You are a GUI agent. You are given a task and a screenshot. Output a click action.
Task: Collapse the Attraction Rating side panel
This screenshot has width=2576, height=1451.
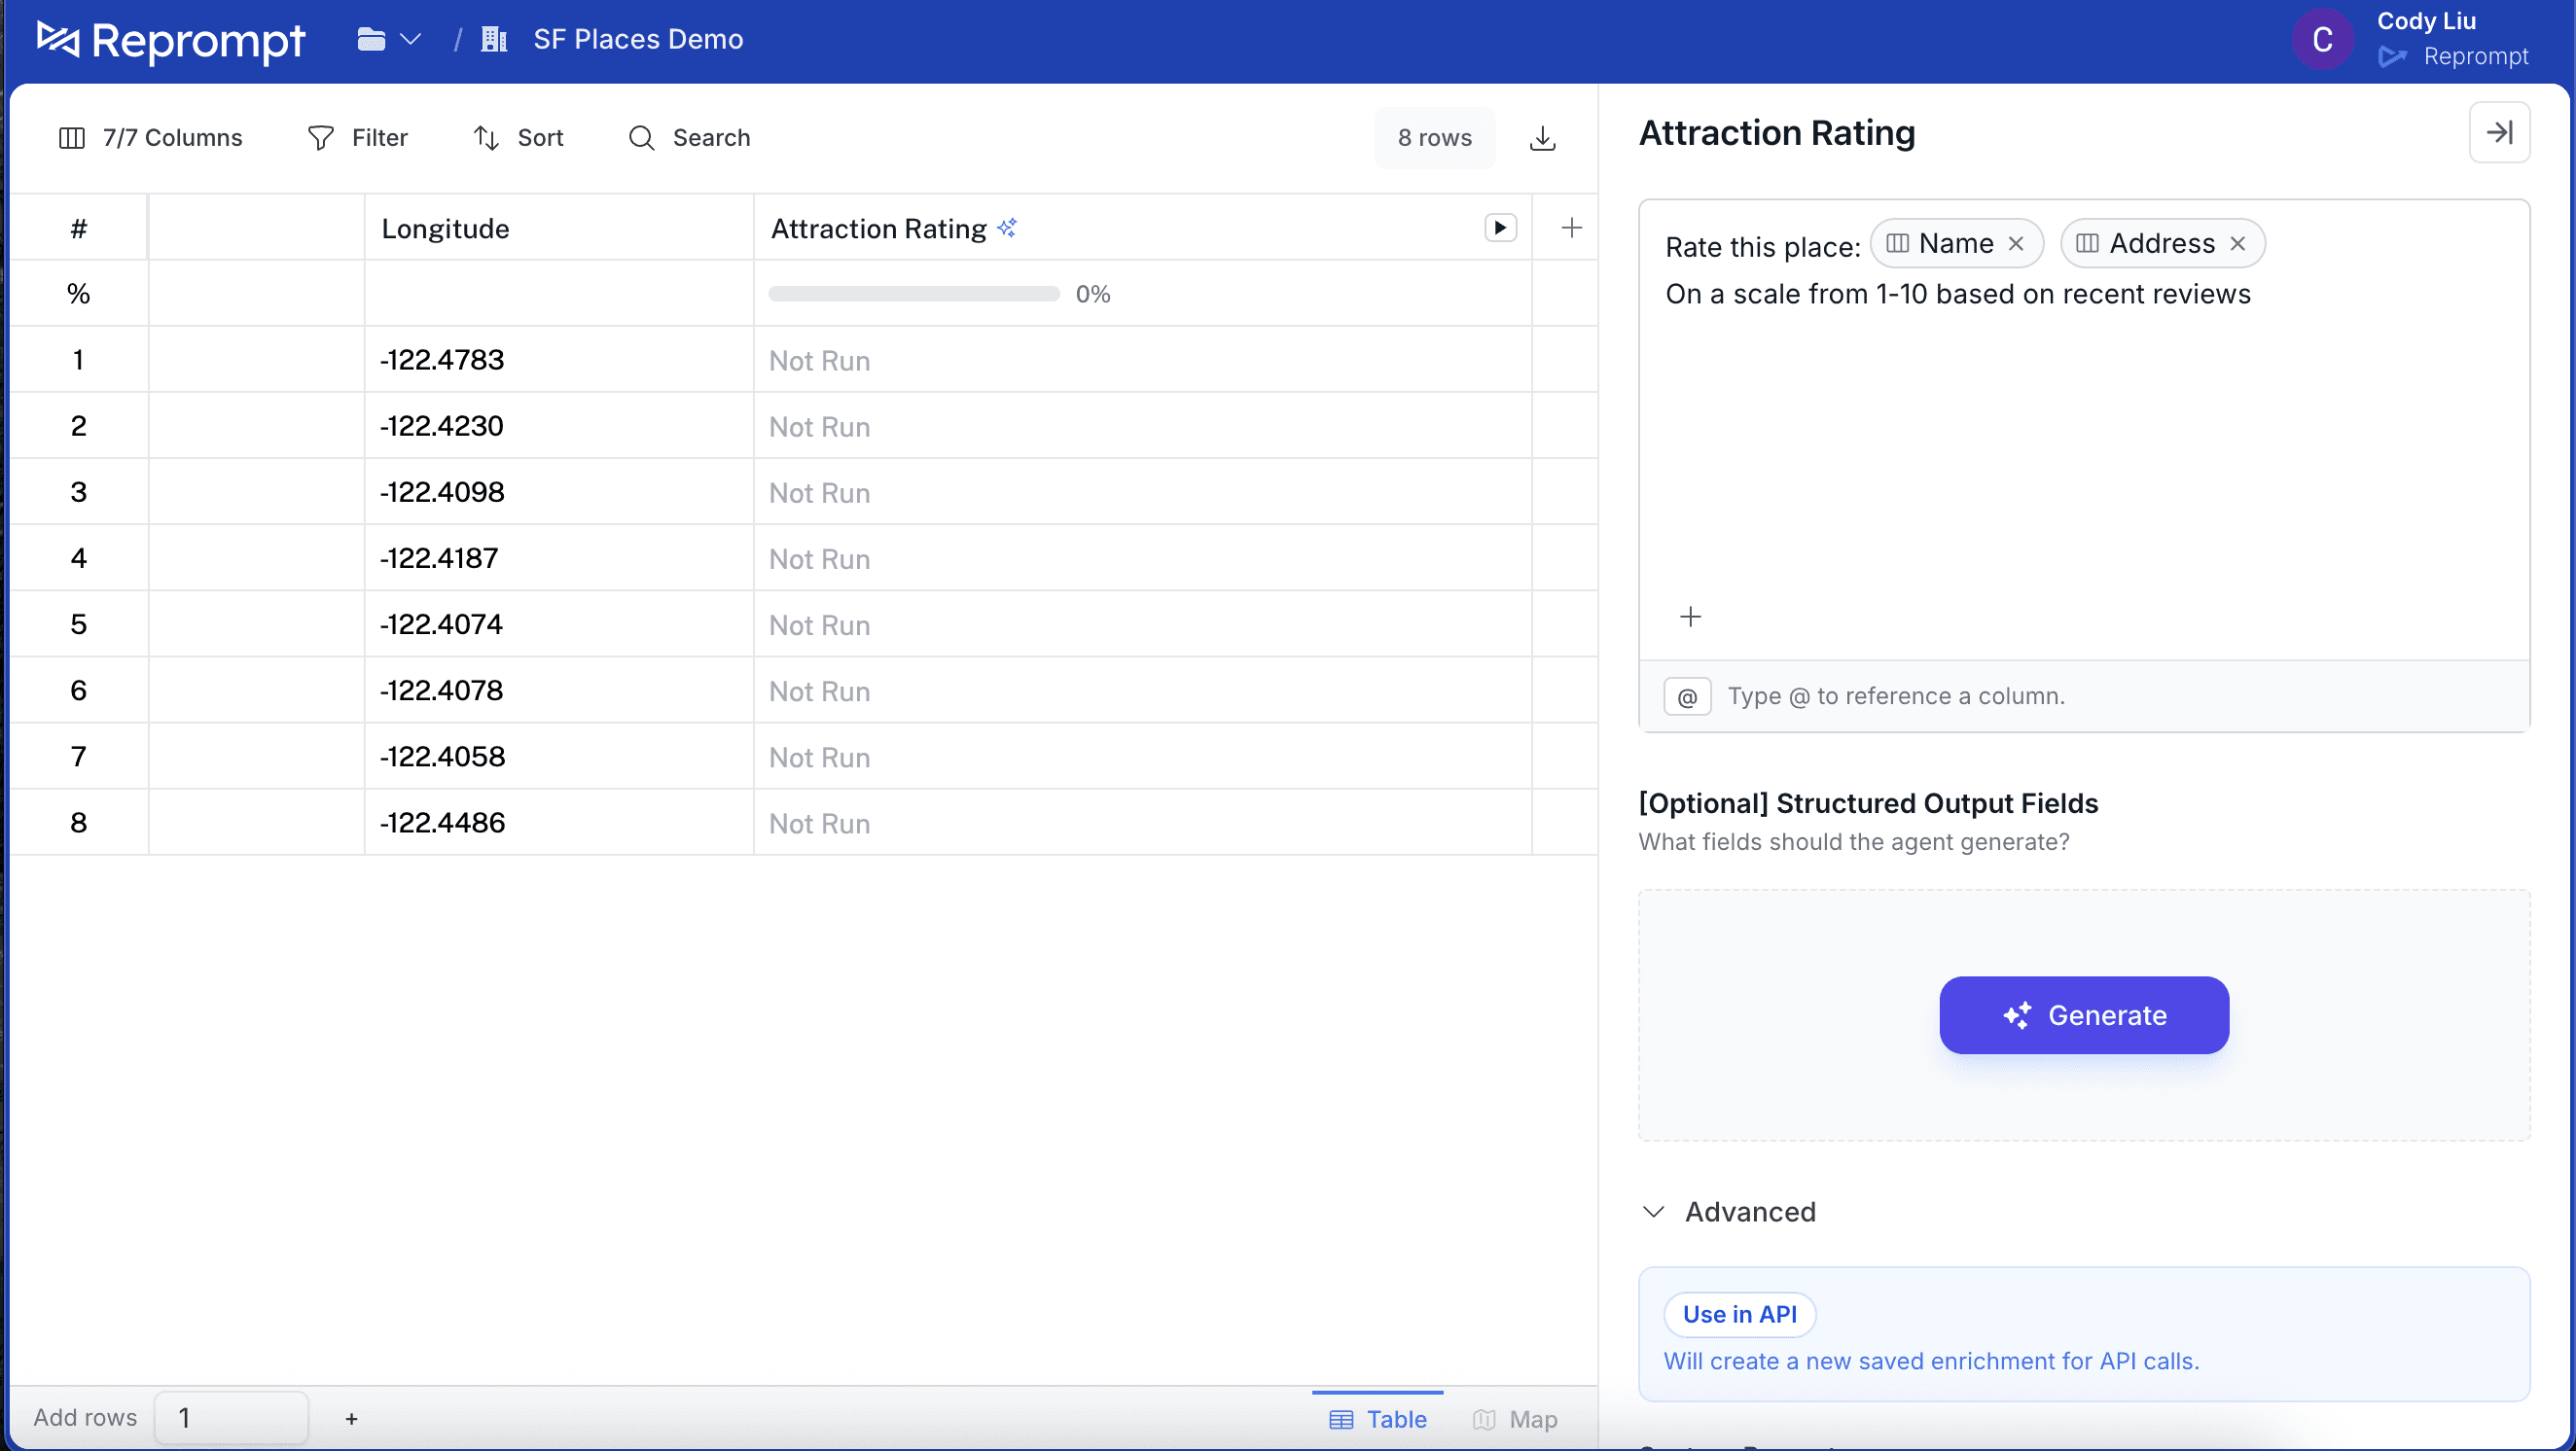pos(2499,132)
